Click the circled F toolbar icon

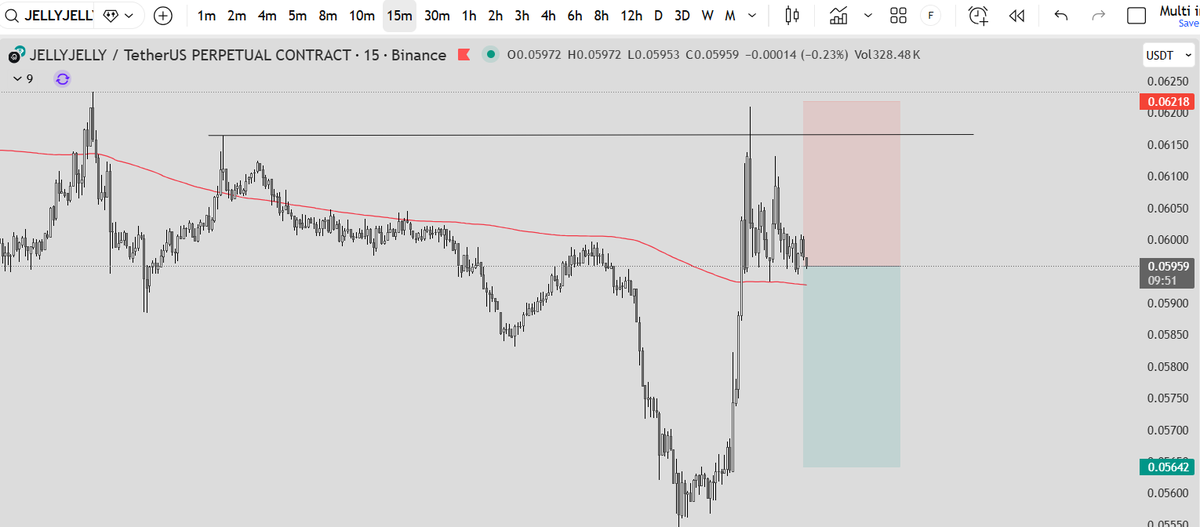tap(931, 16)
